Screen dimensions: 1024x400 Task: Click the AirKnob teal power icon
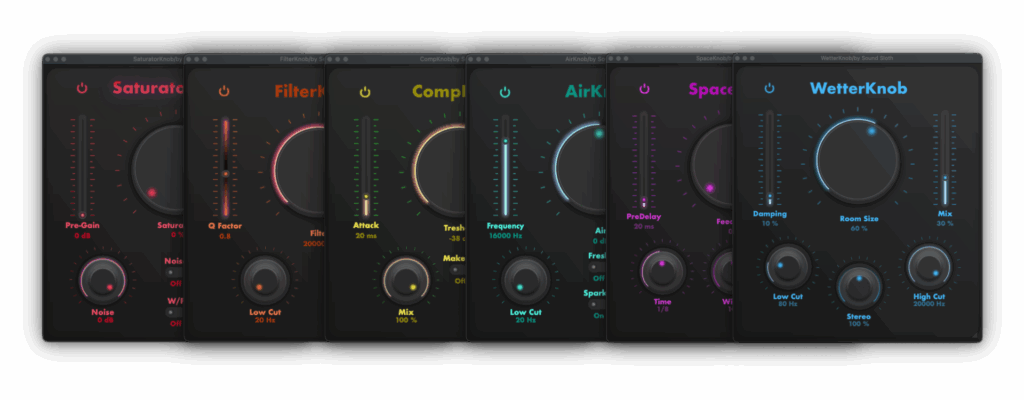click(x=505, y=92)
